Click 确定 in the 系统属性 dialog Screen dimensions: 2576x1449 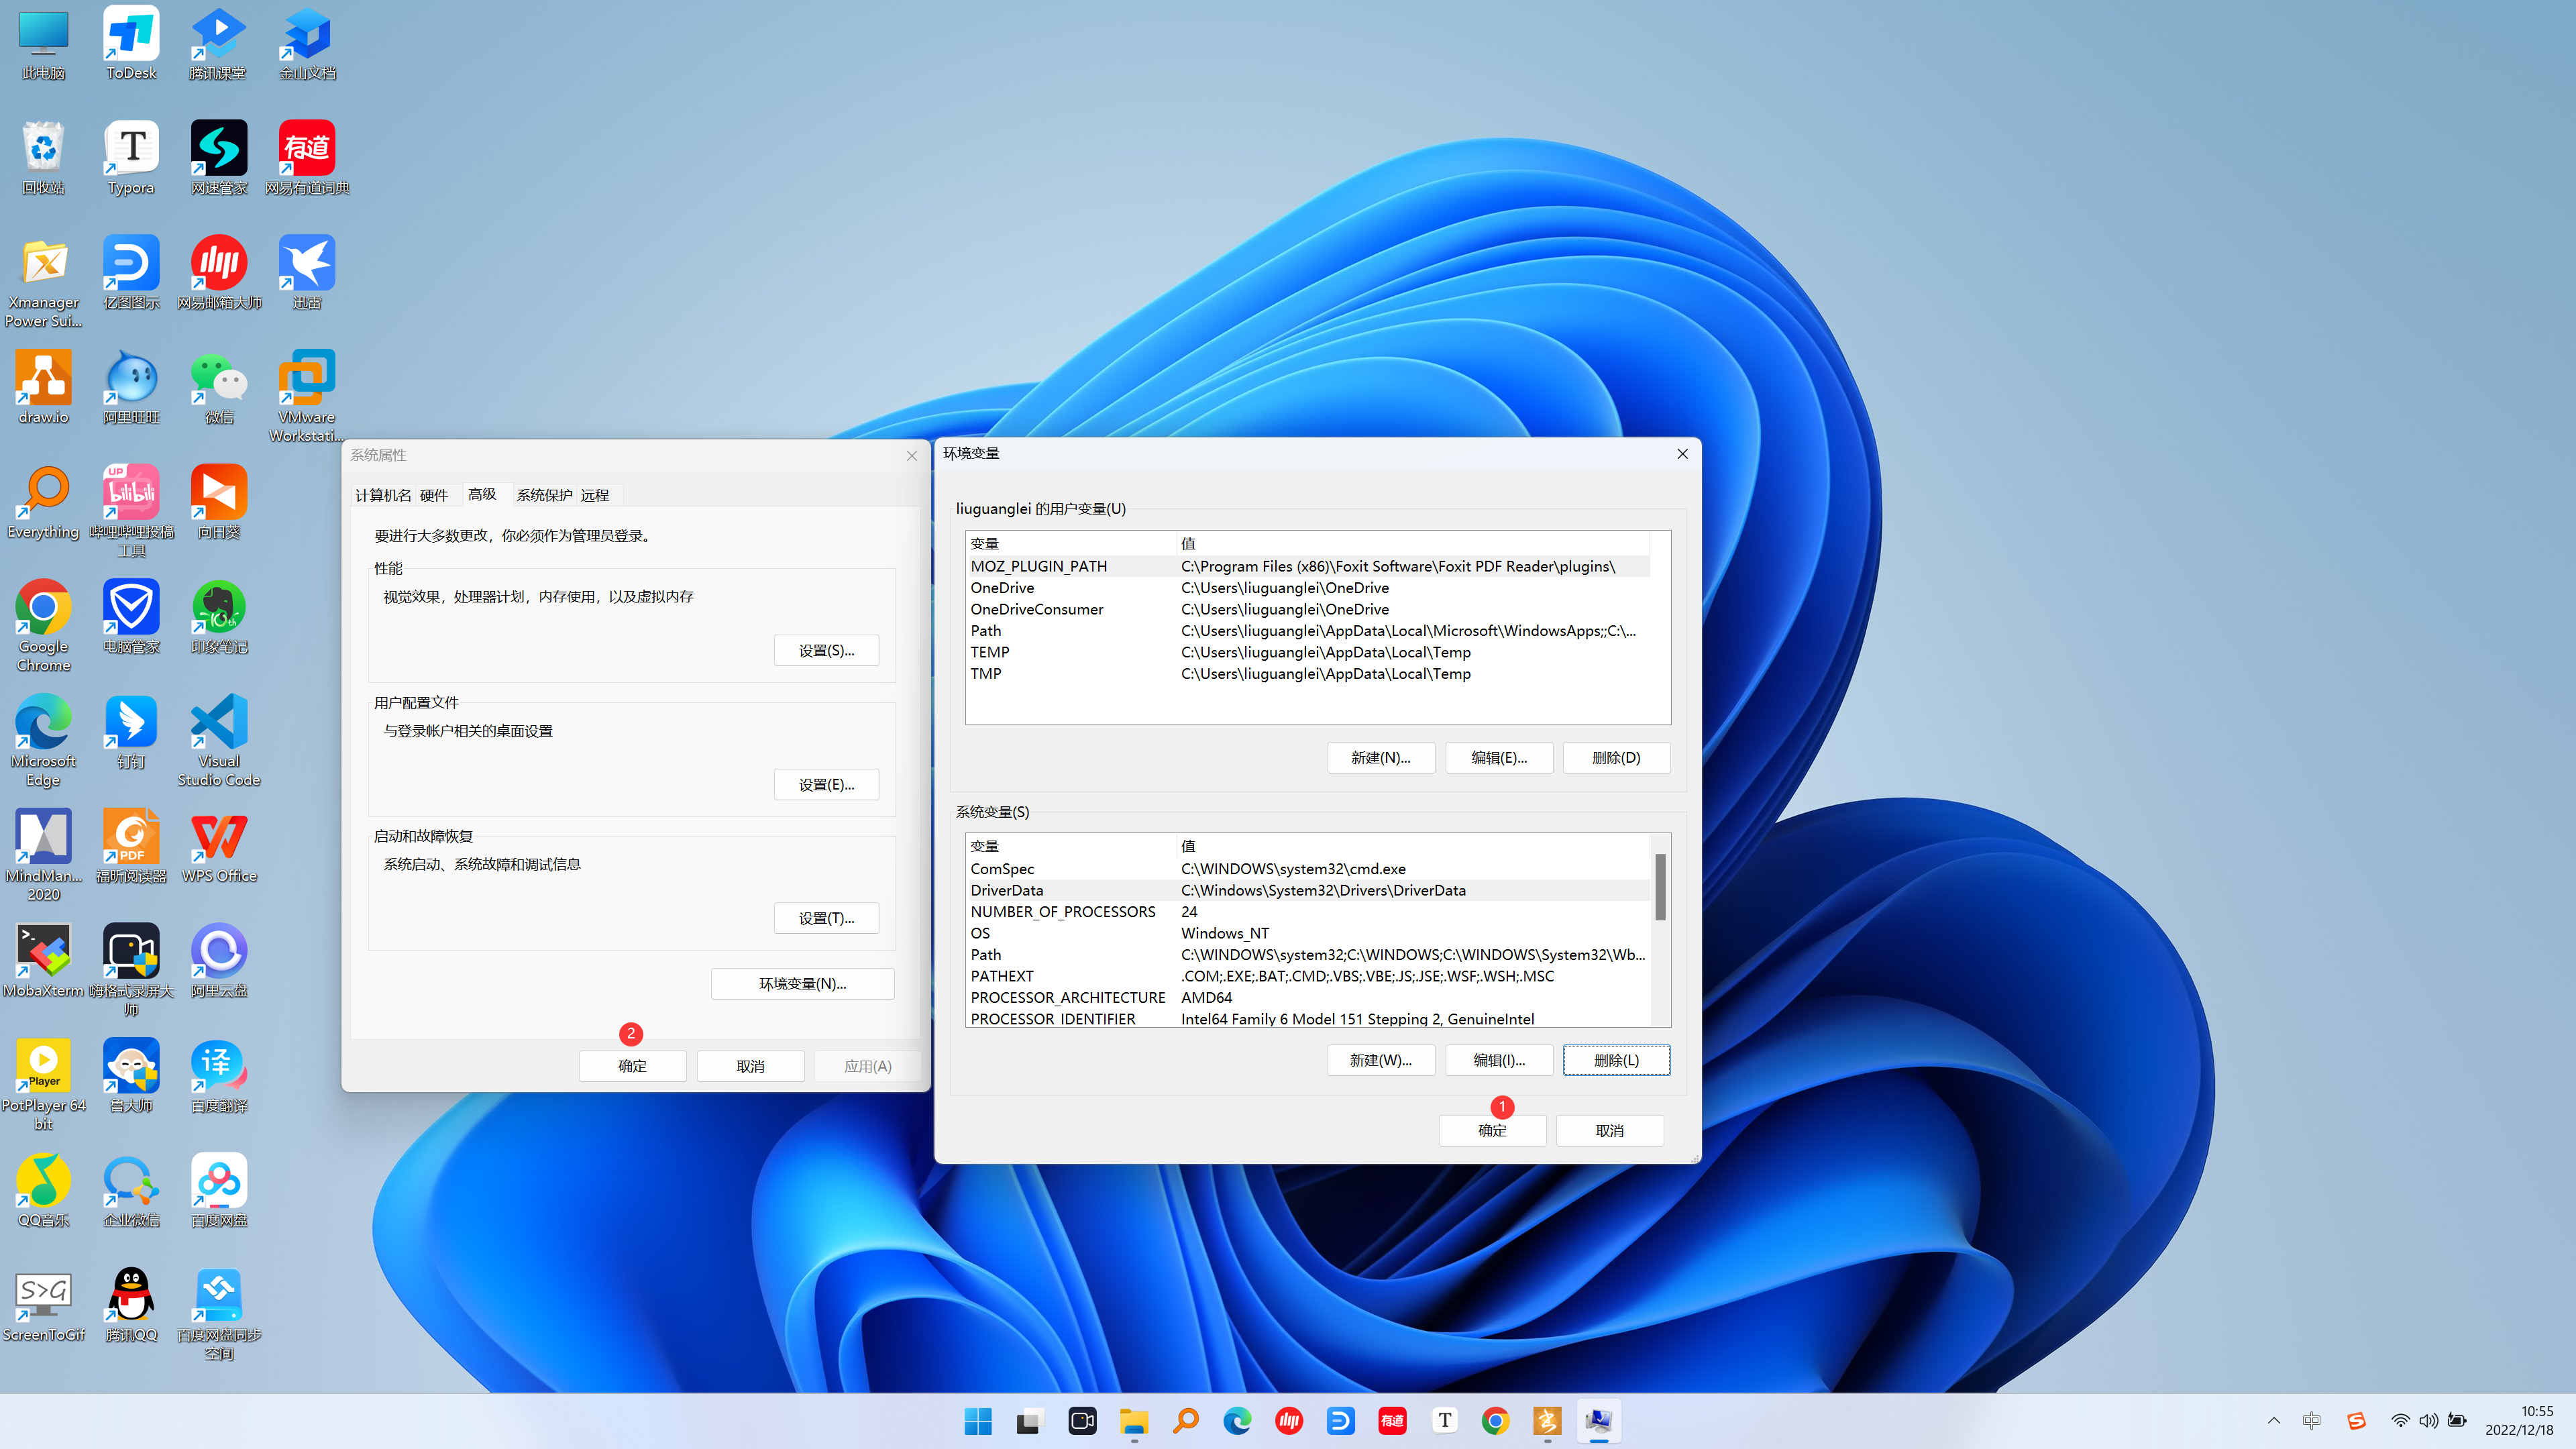pyautogui.click(x=632, y=1066)
